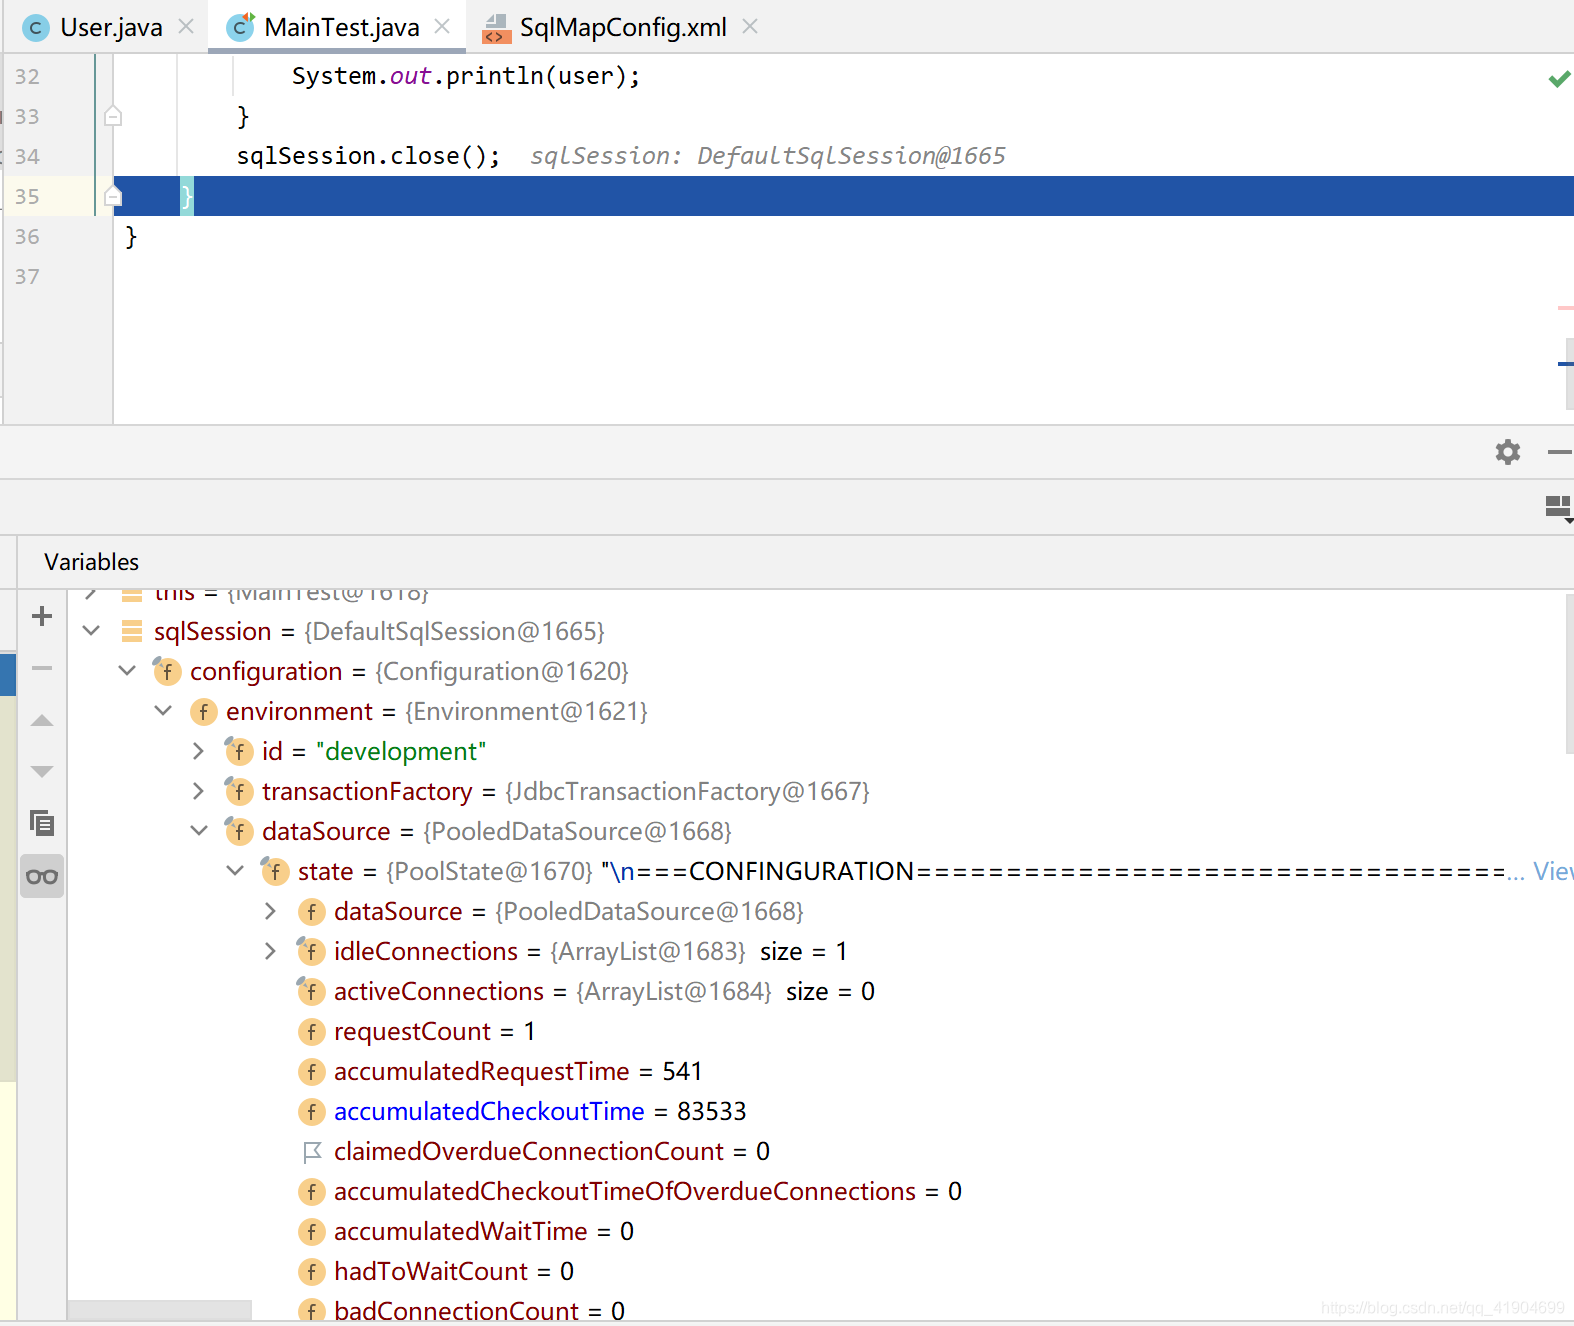Select accumulatedWaitTime = 0 row

pos(820,1231)
